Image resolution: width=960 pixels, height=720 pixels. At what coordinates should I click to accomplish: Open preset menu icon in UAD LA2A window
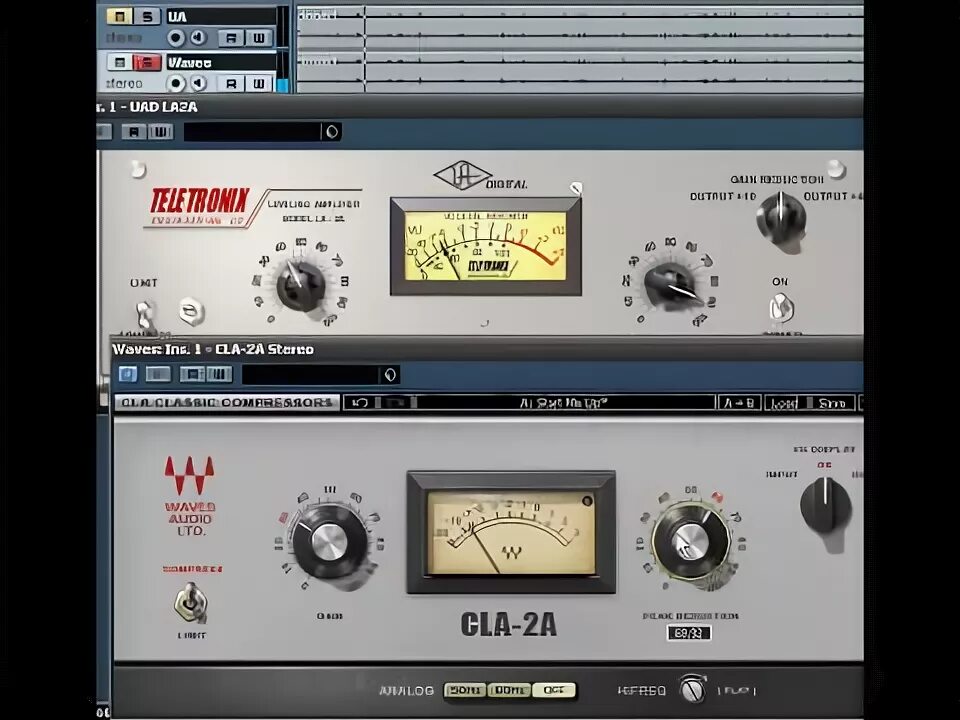pos(331,132)
